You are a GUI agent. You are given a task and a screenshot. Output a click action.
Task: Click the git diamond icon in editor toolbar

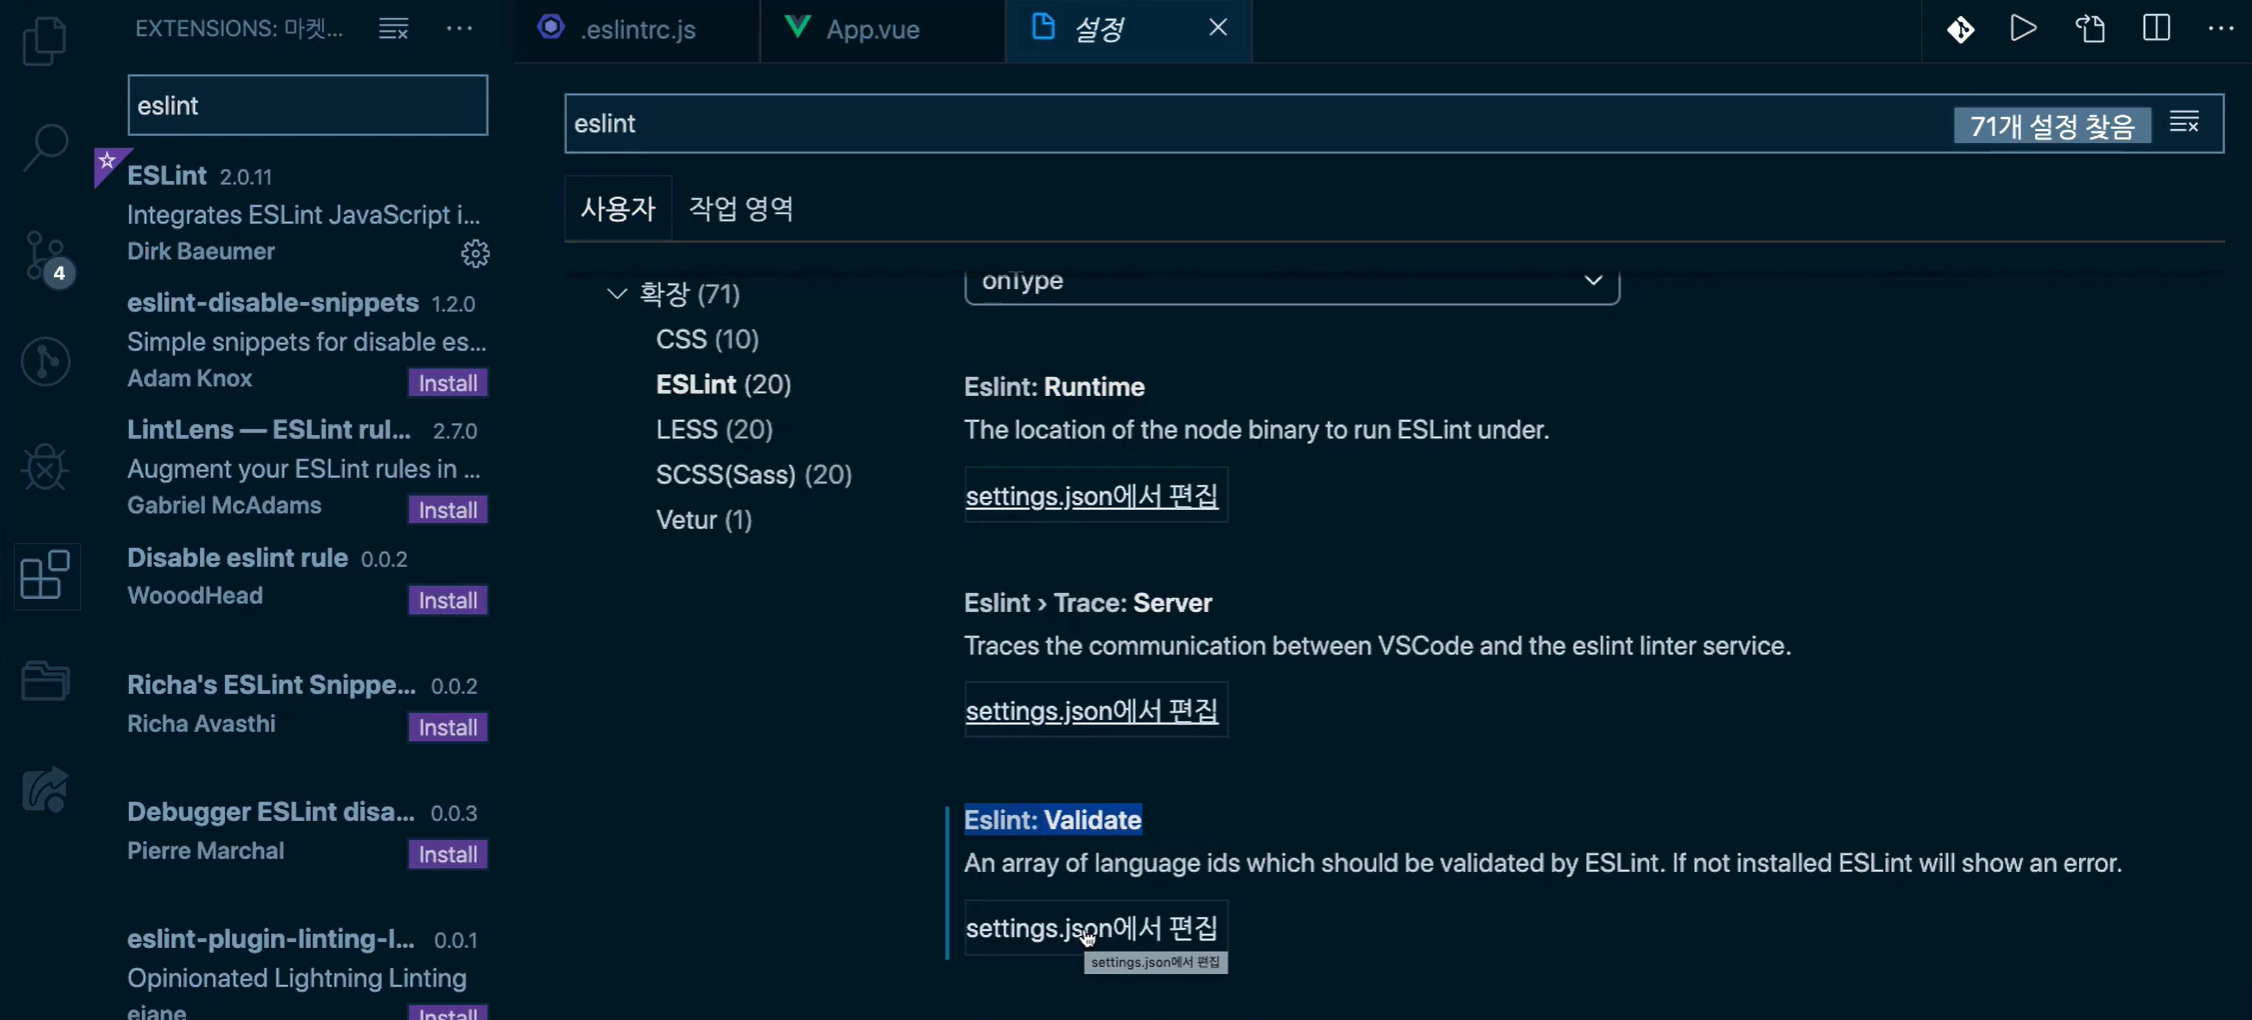1961,29
